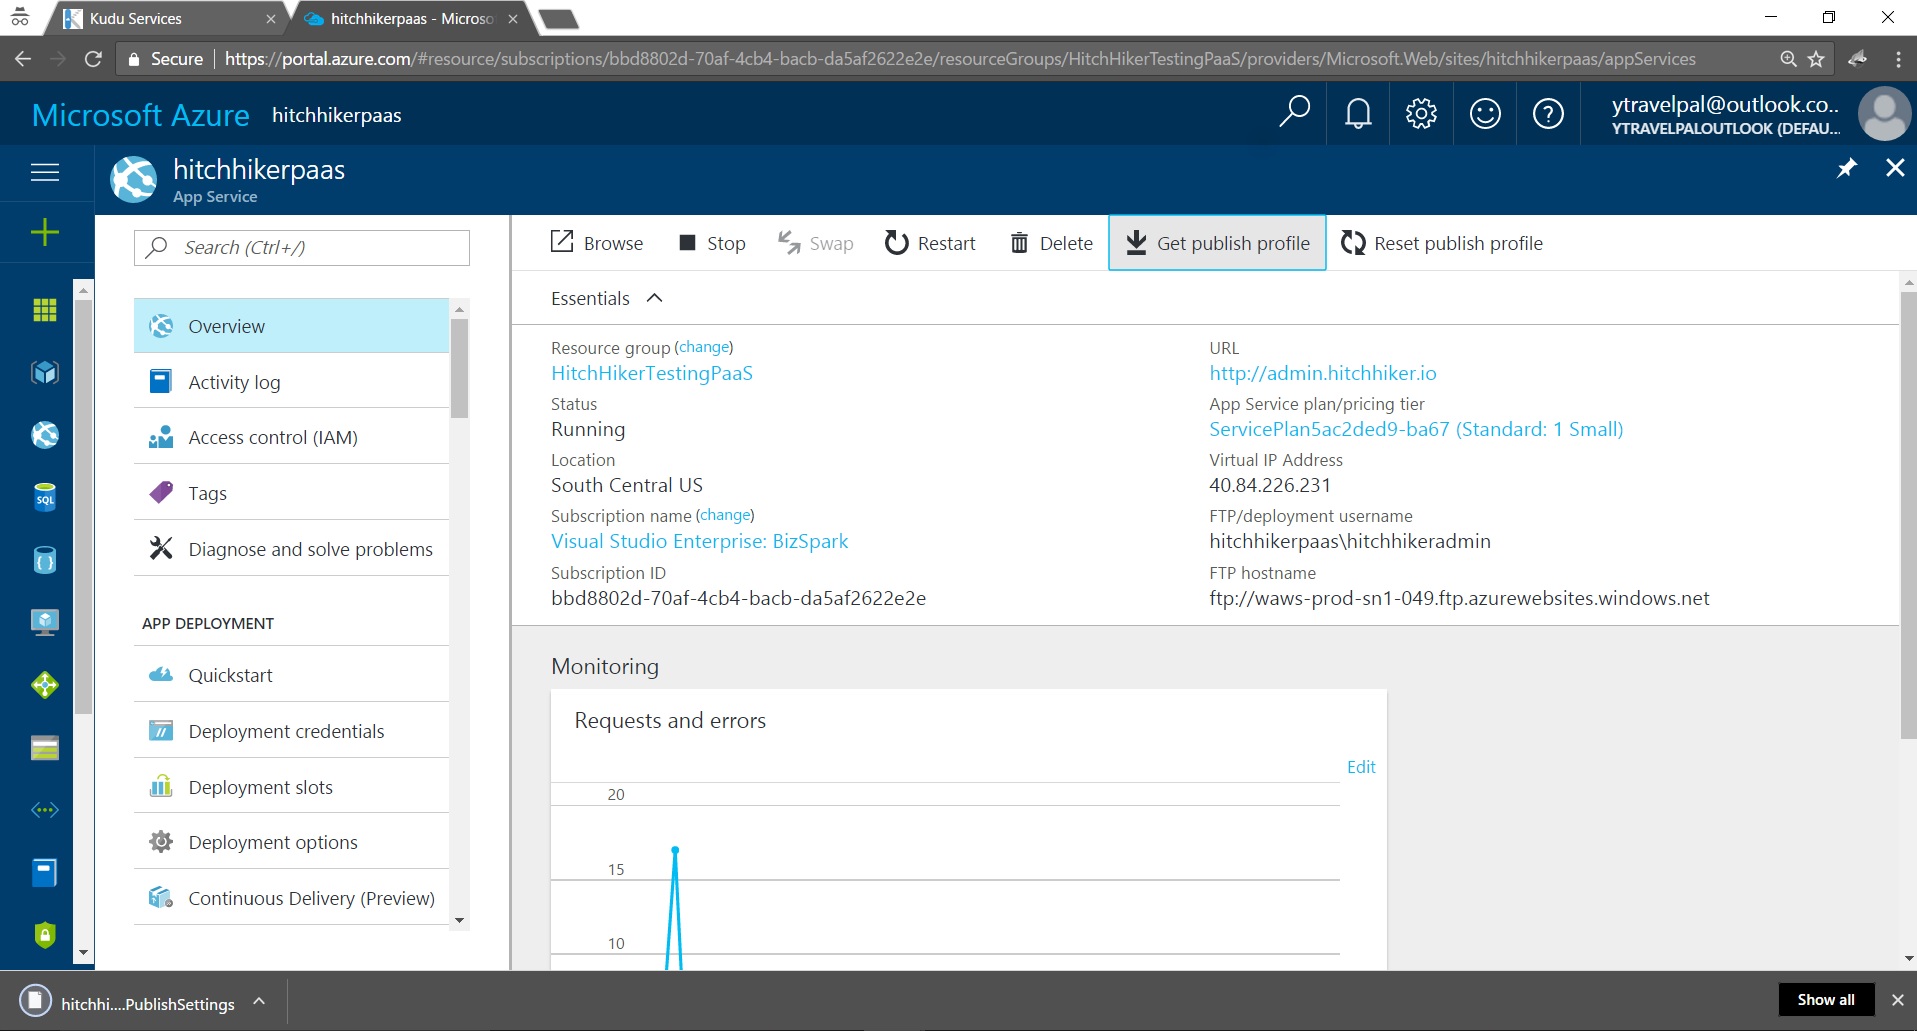
Task: Click the green plus New resource icon
Action: 45,232
